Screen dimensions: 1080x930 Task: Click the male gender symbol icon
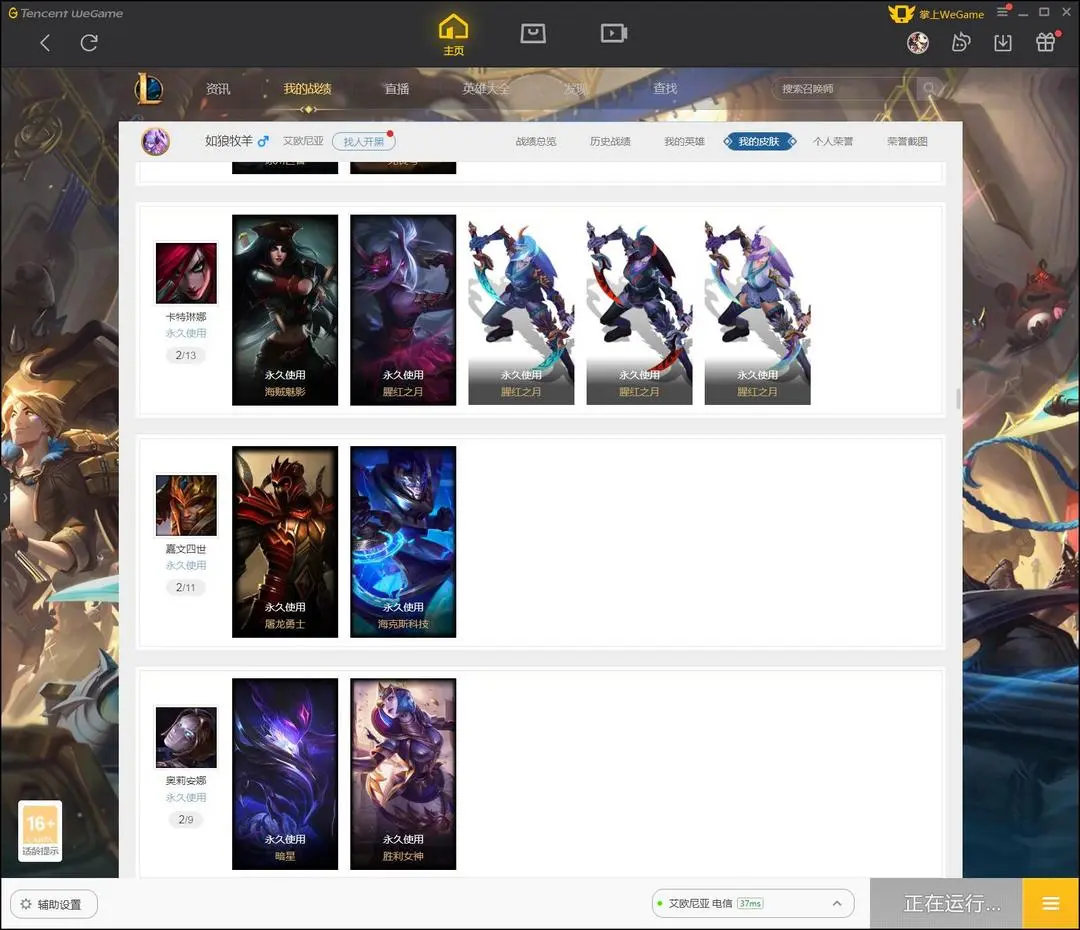click(x=263, y=141)
